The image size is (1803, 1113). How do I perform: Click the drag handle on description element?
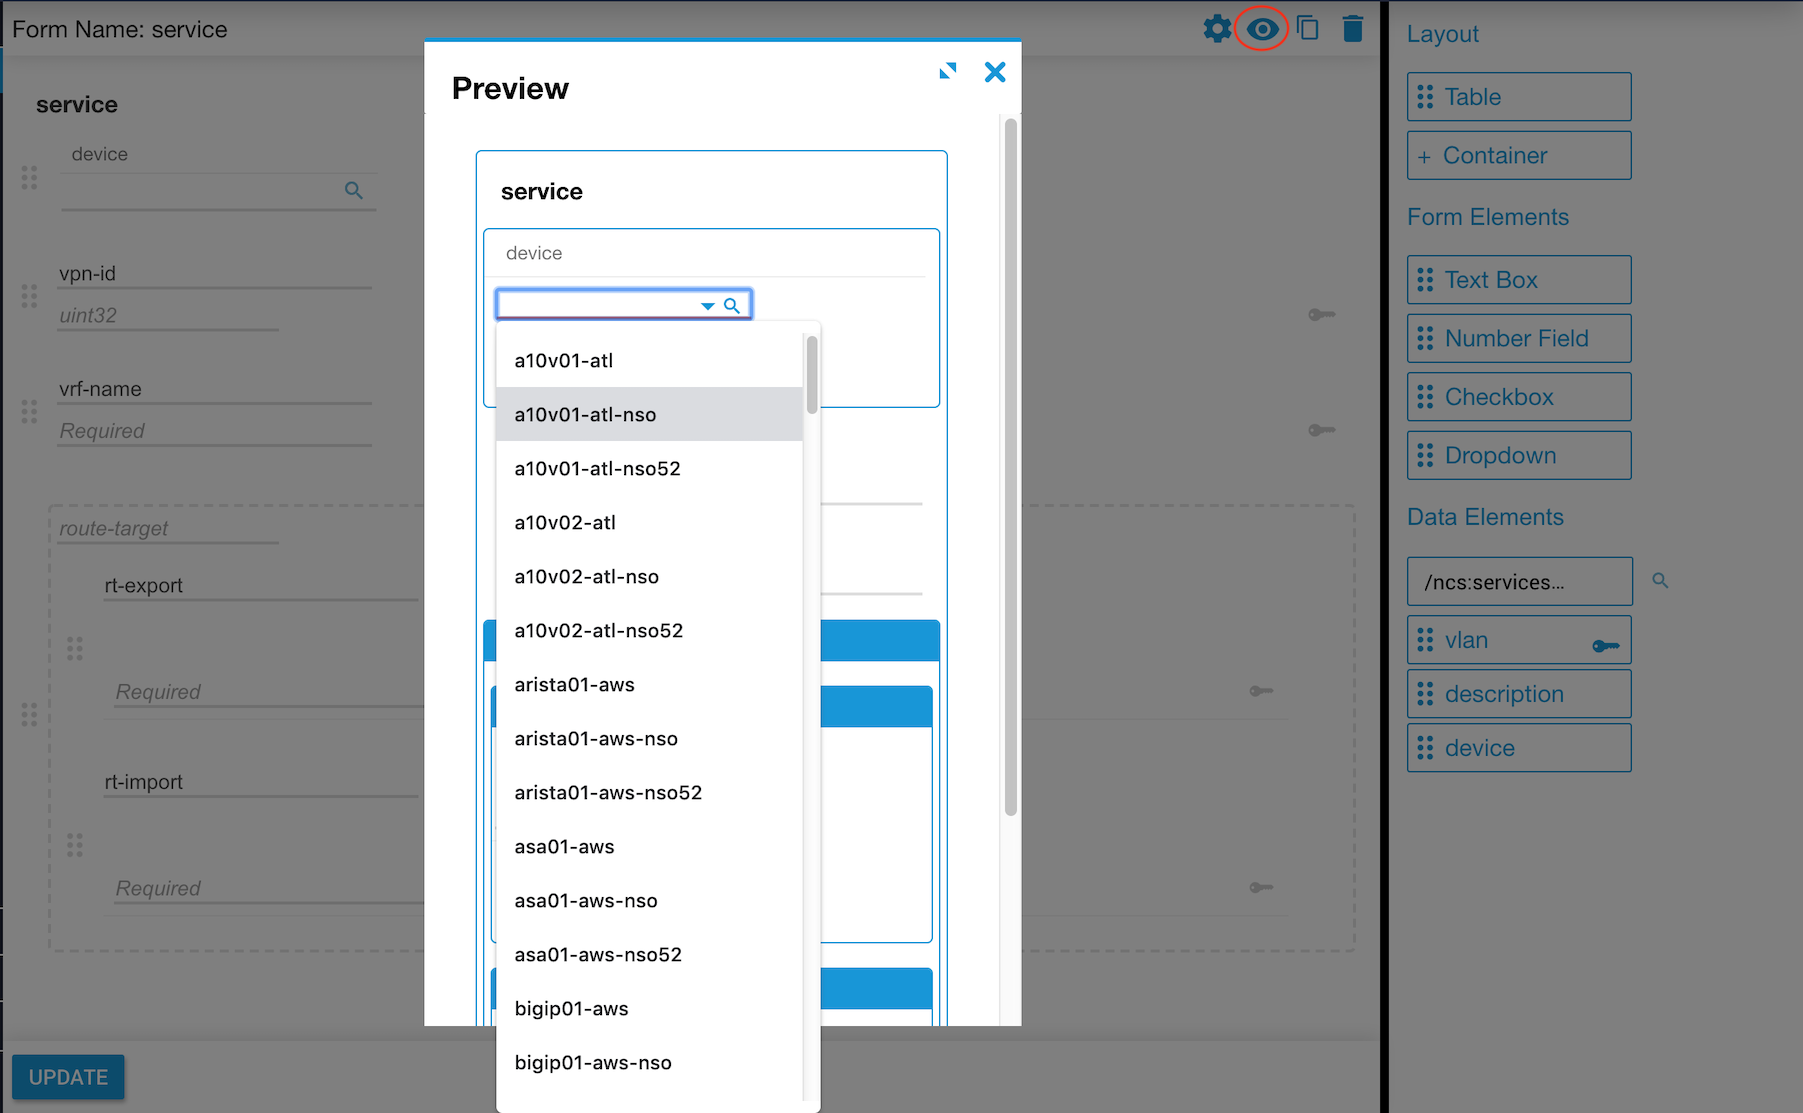coord(1425,694)
